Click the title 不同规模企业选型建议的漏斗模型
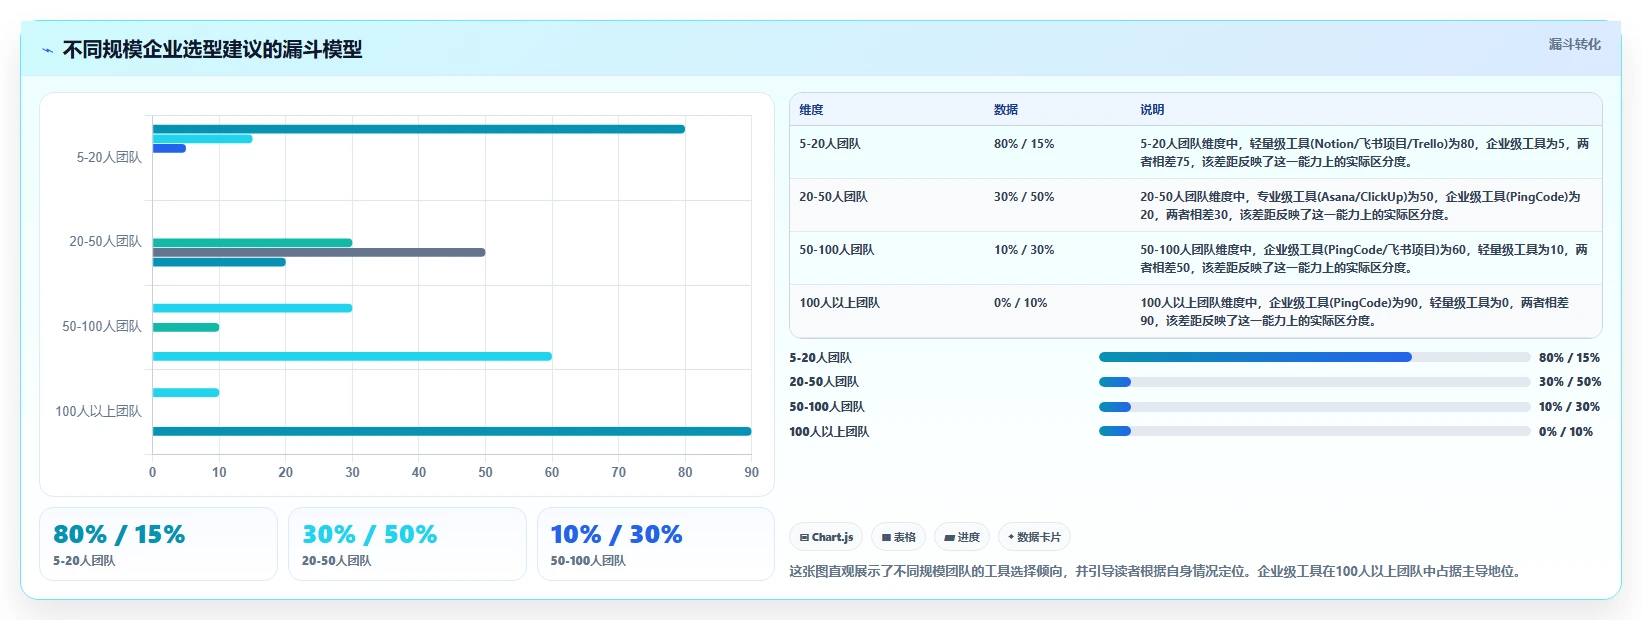Image resolution: width=1642 pixels, height=620 pixels. tap(212, 49)
